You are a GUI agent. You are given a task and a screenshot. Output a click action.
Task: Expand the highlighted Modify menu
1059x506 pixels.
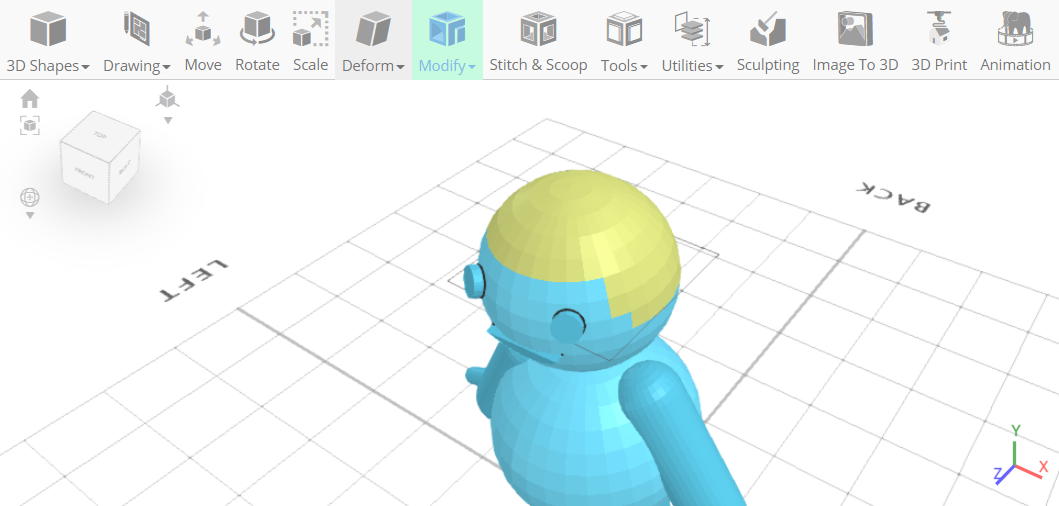click(447, 41)
